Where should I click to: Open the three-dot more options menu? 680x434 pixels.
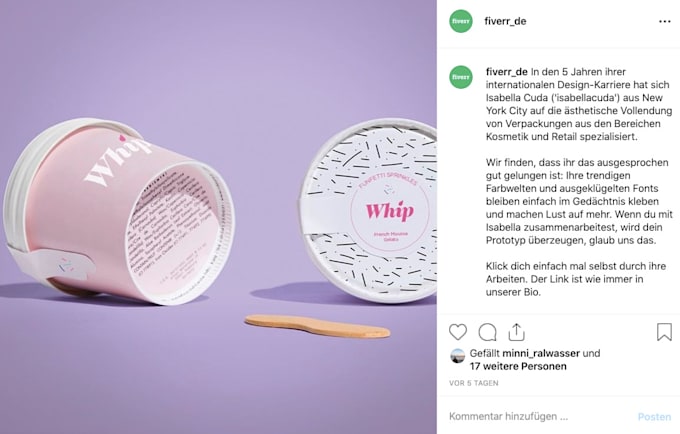tap(664, 21)
